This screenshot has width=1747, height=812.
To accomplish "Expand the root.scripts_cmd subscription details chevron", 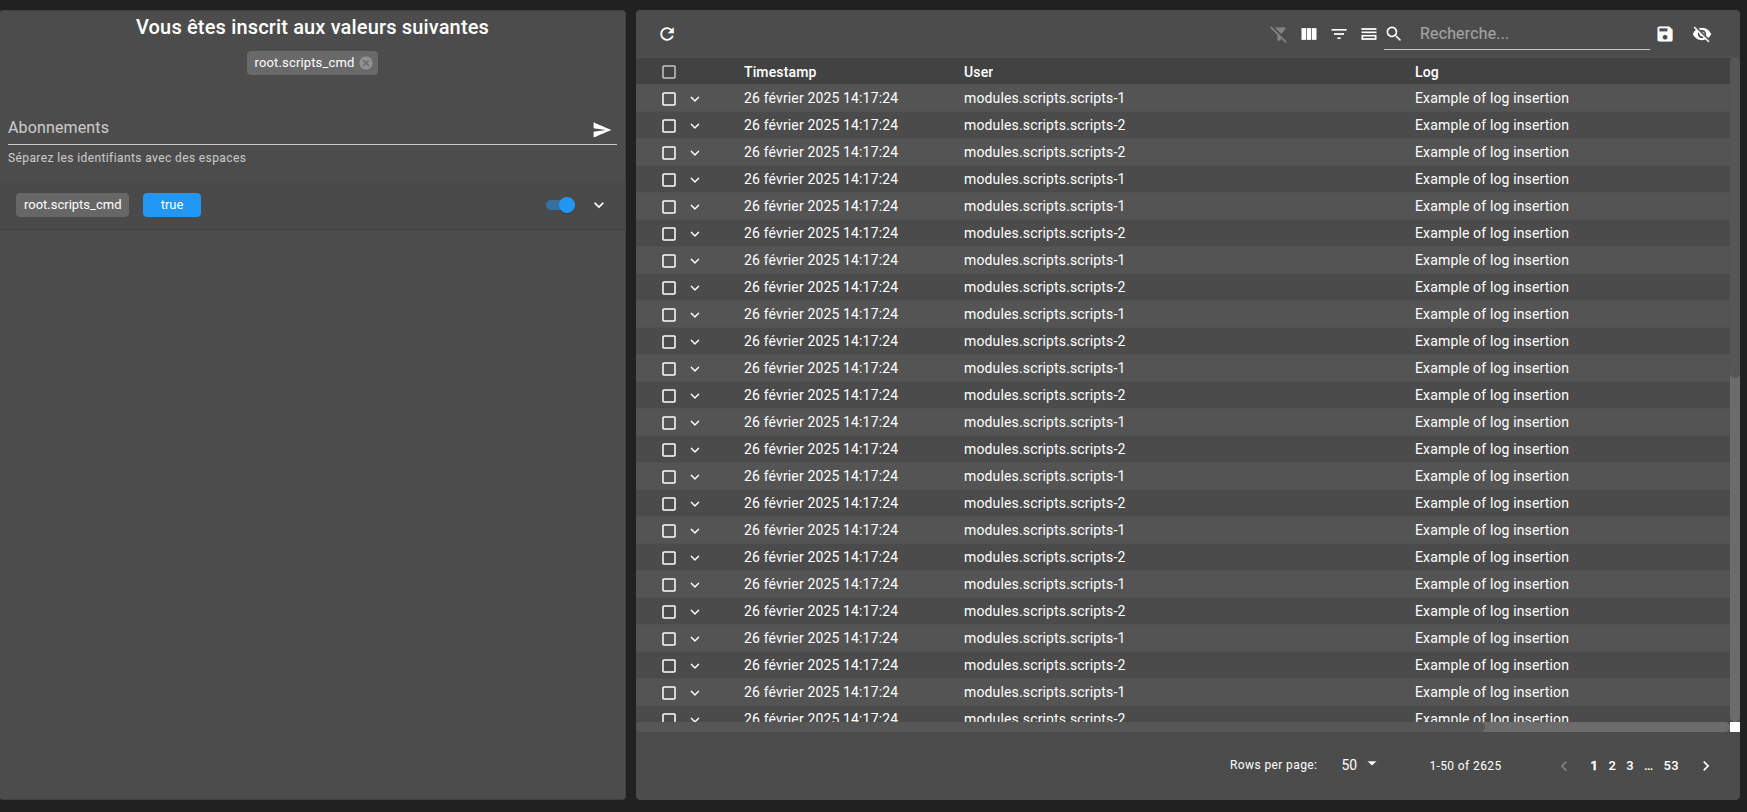I will coord(599,205).
